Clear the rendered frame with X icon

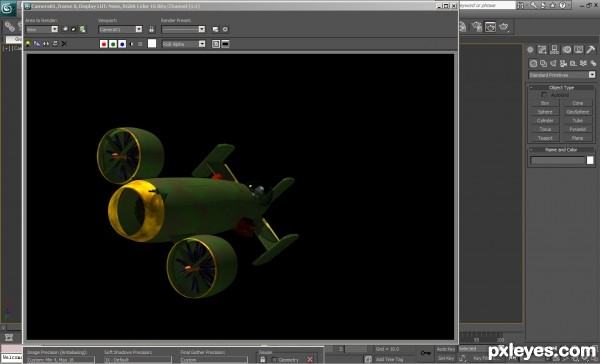pos(64,44)
